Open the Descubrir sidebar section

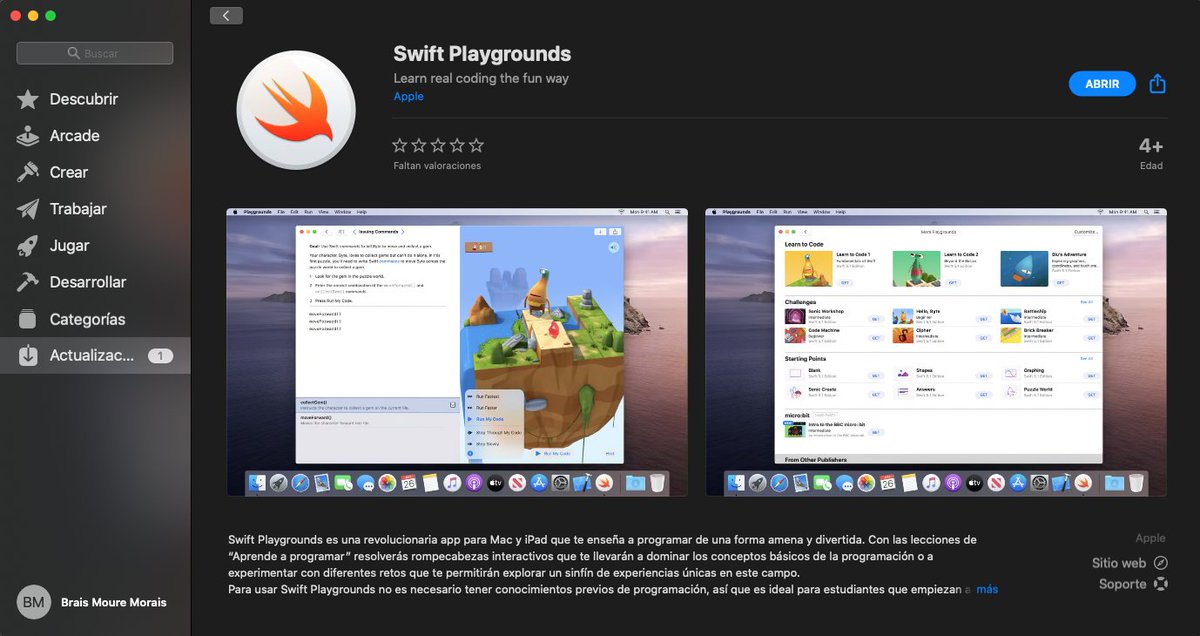point(95,99)
